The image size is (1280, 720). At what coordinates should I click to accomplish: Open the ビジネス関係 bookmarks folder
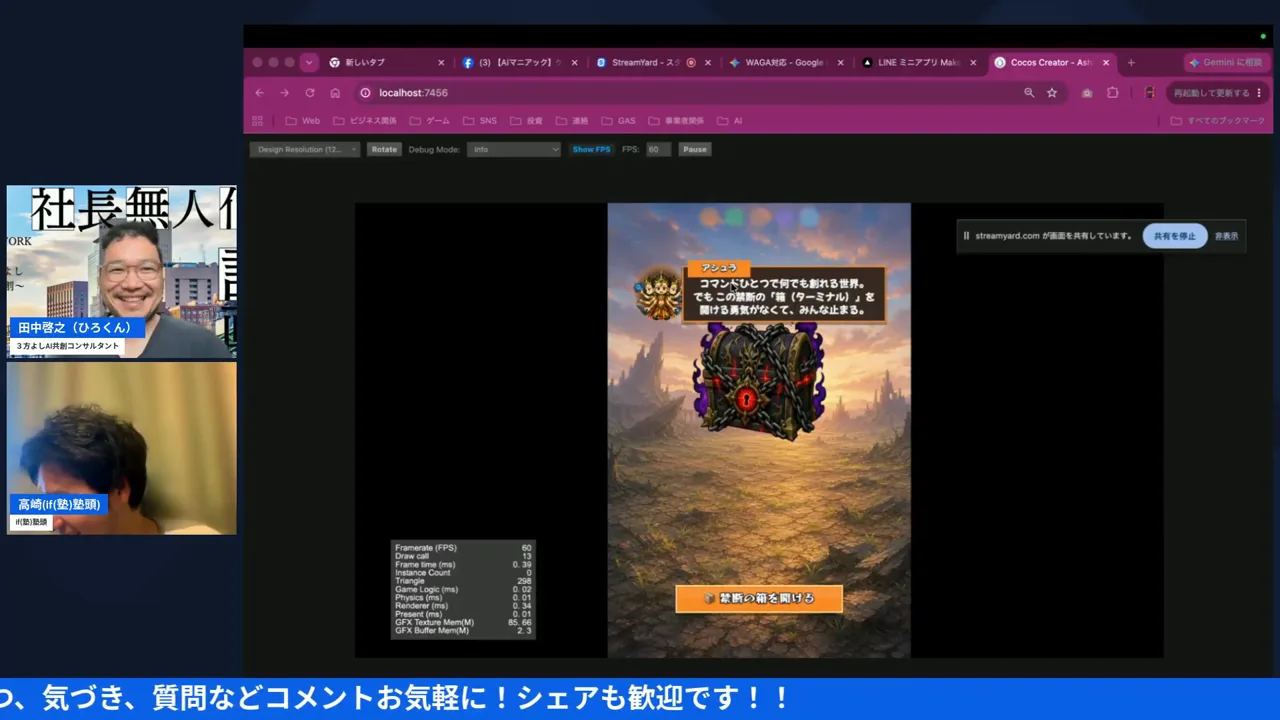(365, 121)
